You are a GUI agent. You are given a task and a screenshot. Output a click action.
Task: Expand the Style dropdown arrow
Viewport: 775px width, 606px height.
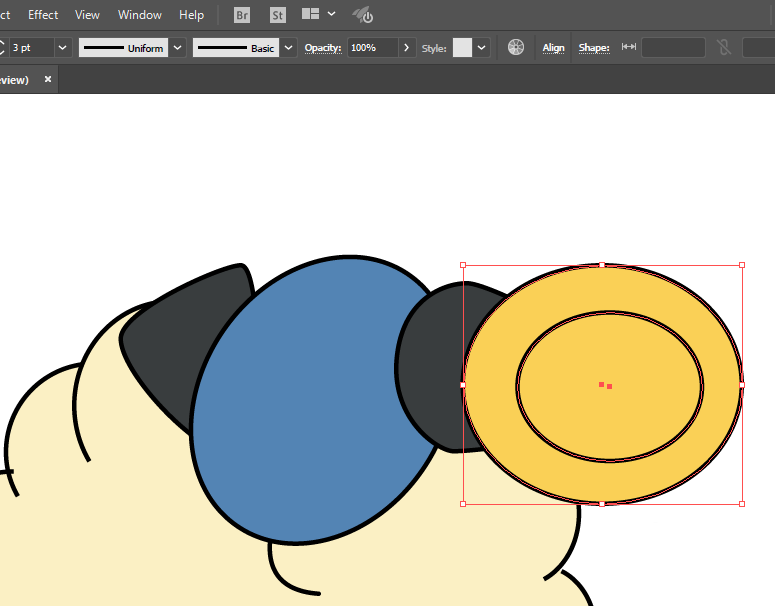tap(481, 48)
